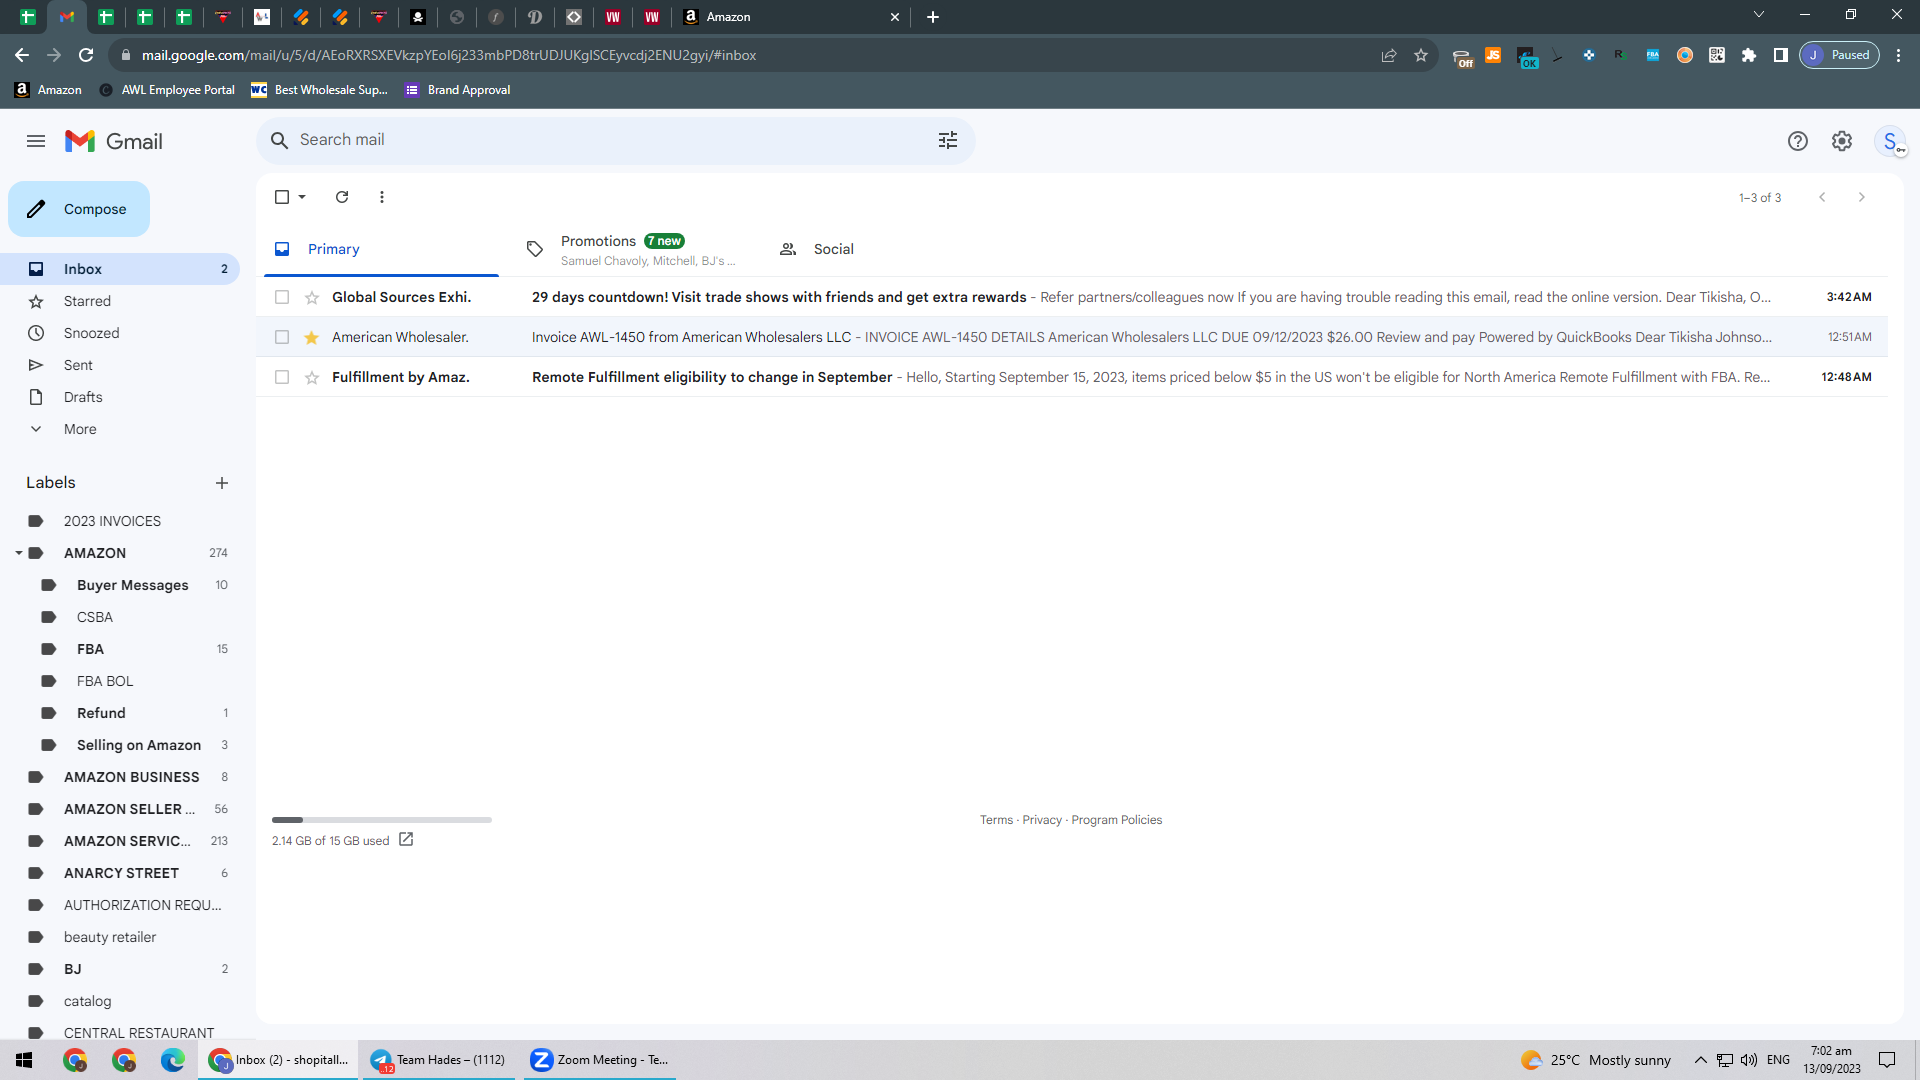The height and width of the screenshot is (1080, 1920).
Task: Open the Inbox folder
Action: (120, 269)
